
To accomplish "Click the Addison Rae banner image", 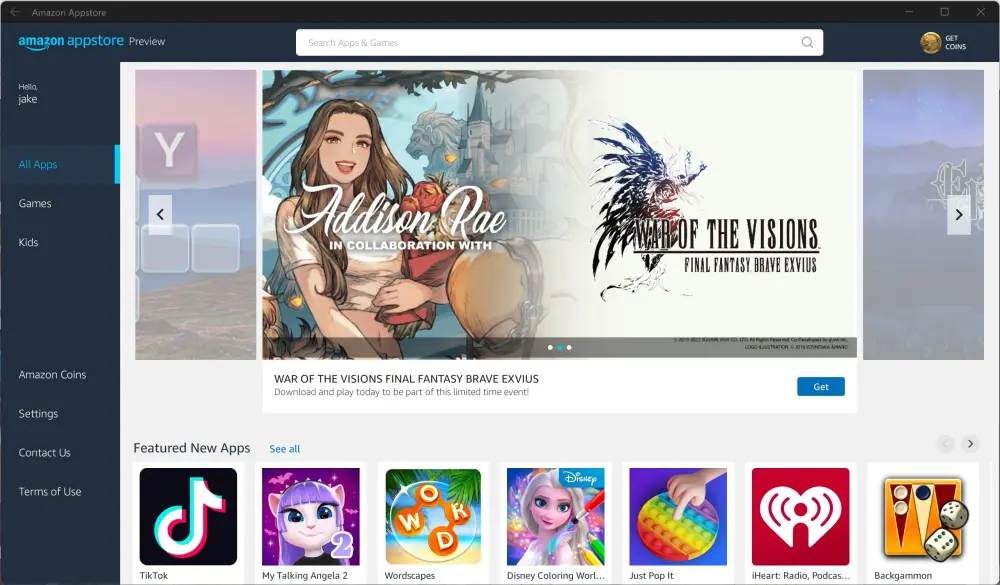I will (x=559, y=214).
